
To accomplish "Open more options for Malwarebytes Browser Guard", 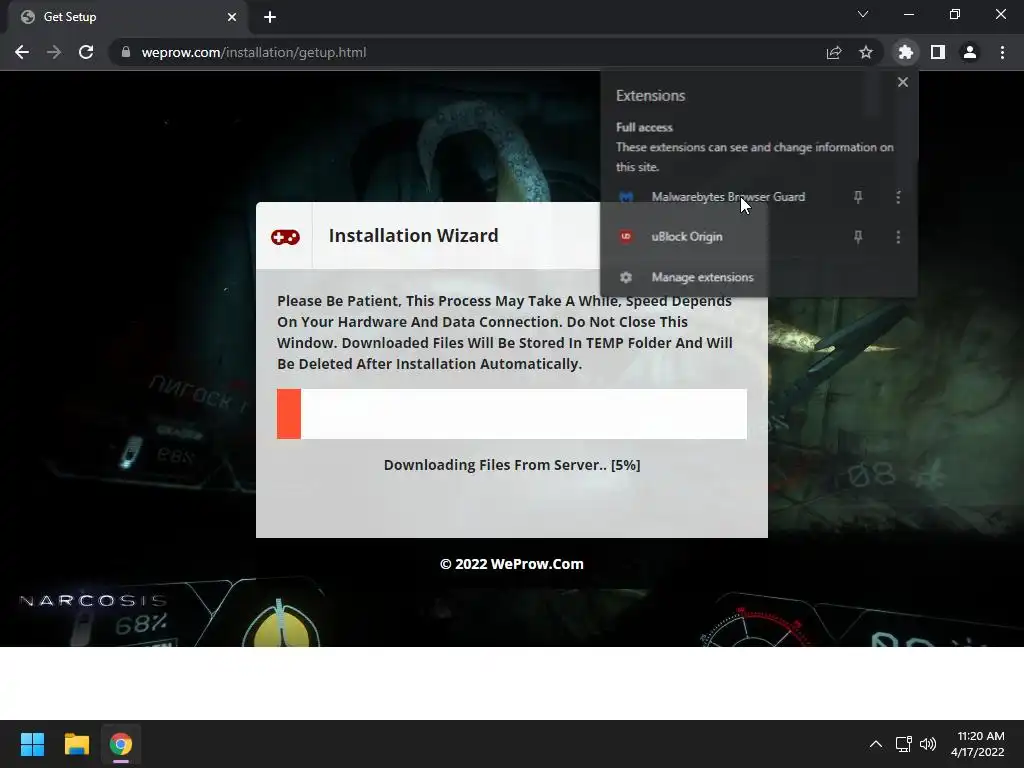I will 899,197.
